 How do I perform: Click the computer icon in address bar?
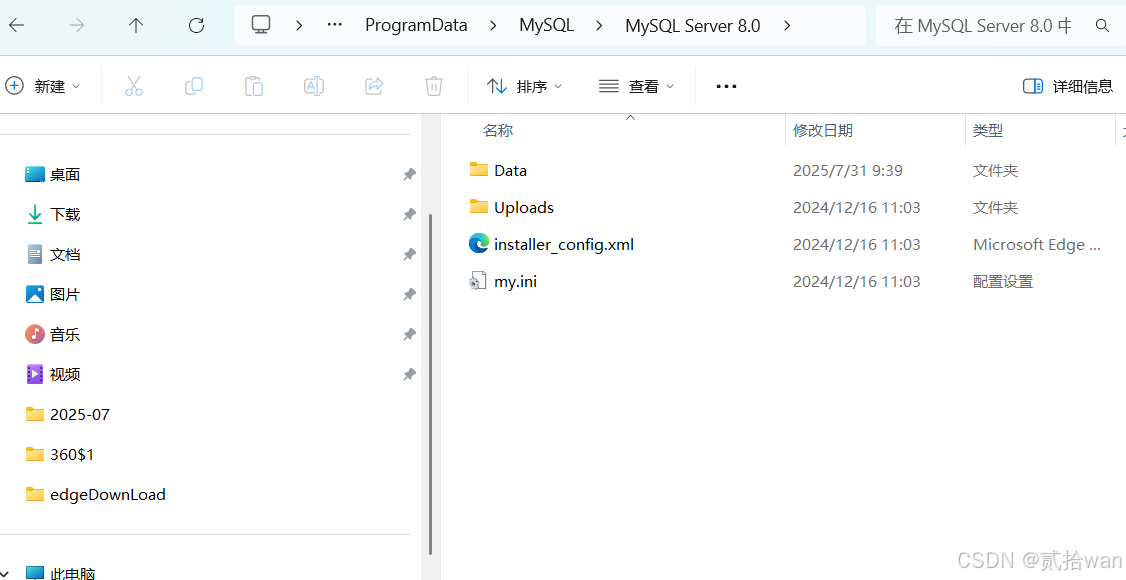(261, 25)
